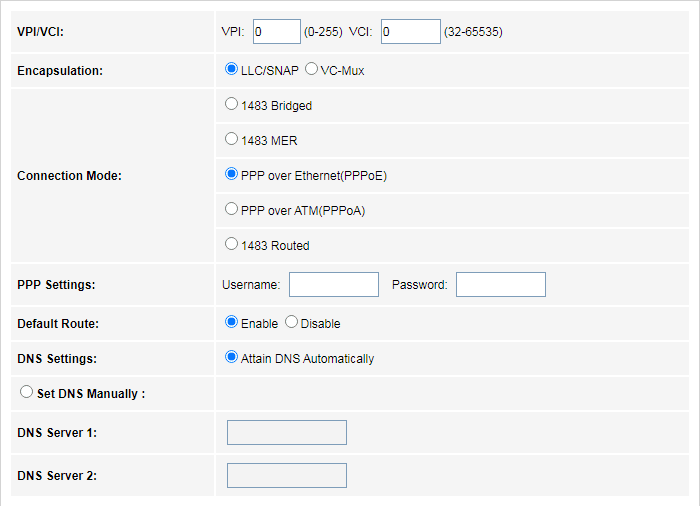This screenshot has height=506, width=700.
Task: Select PPP over ATM (PPPoA) mode
Action: pos(232,210)
